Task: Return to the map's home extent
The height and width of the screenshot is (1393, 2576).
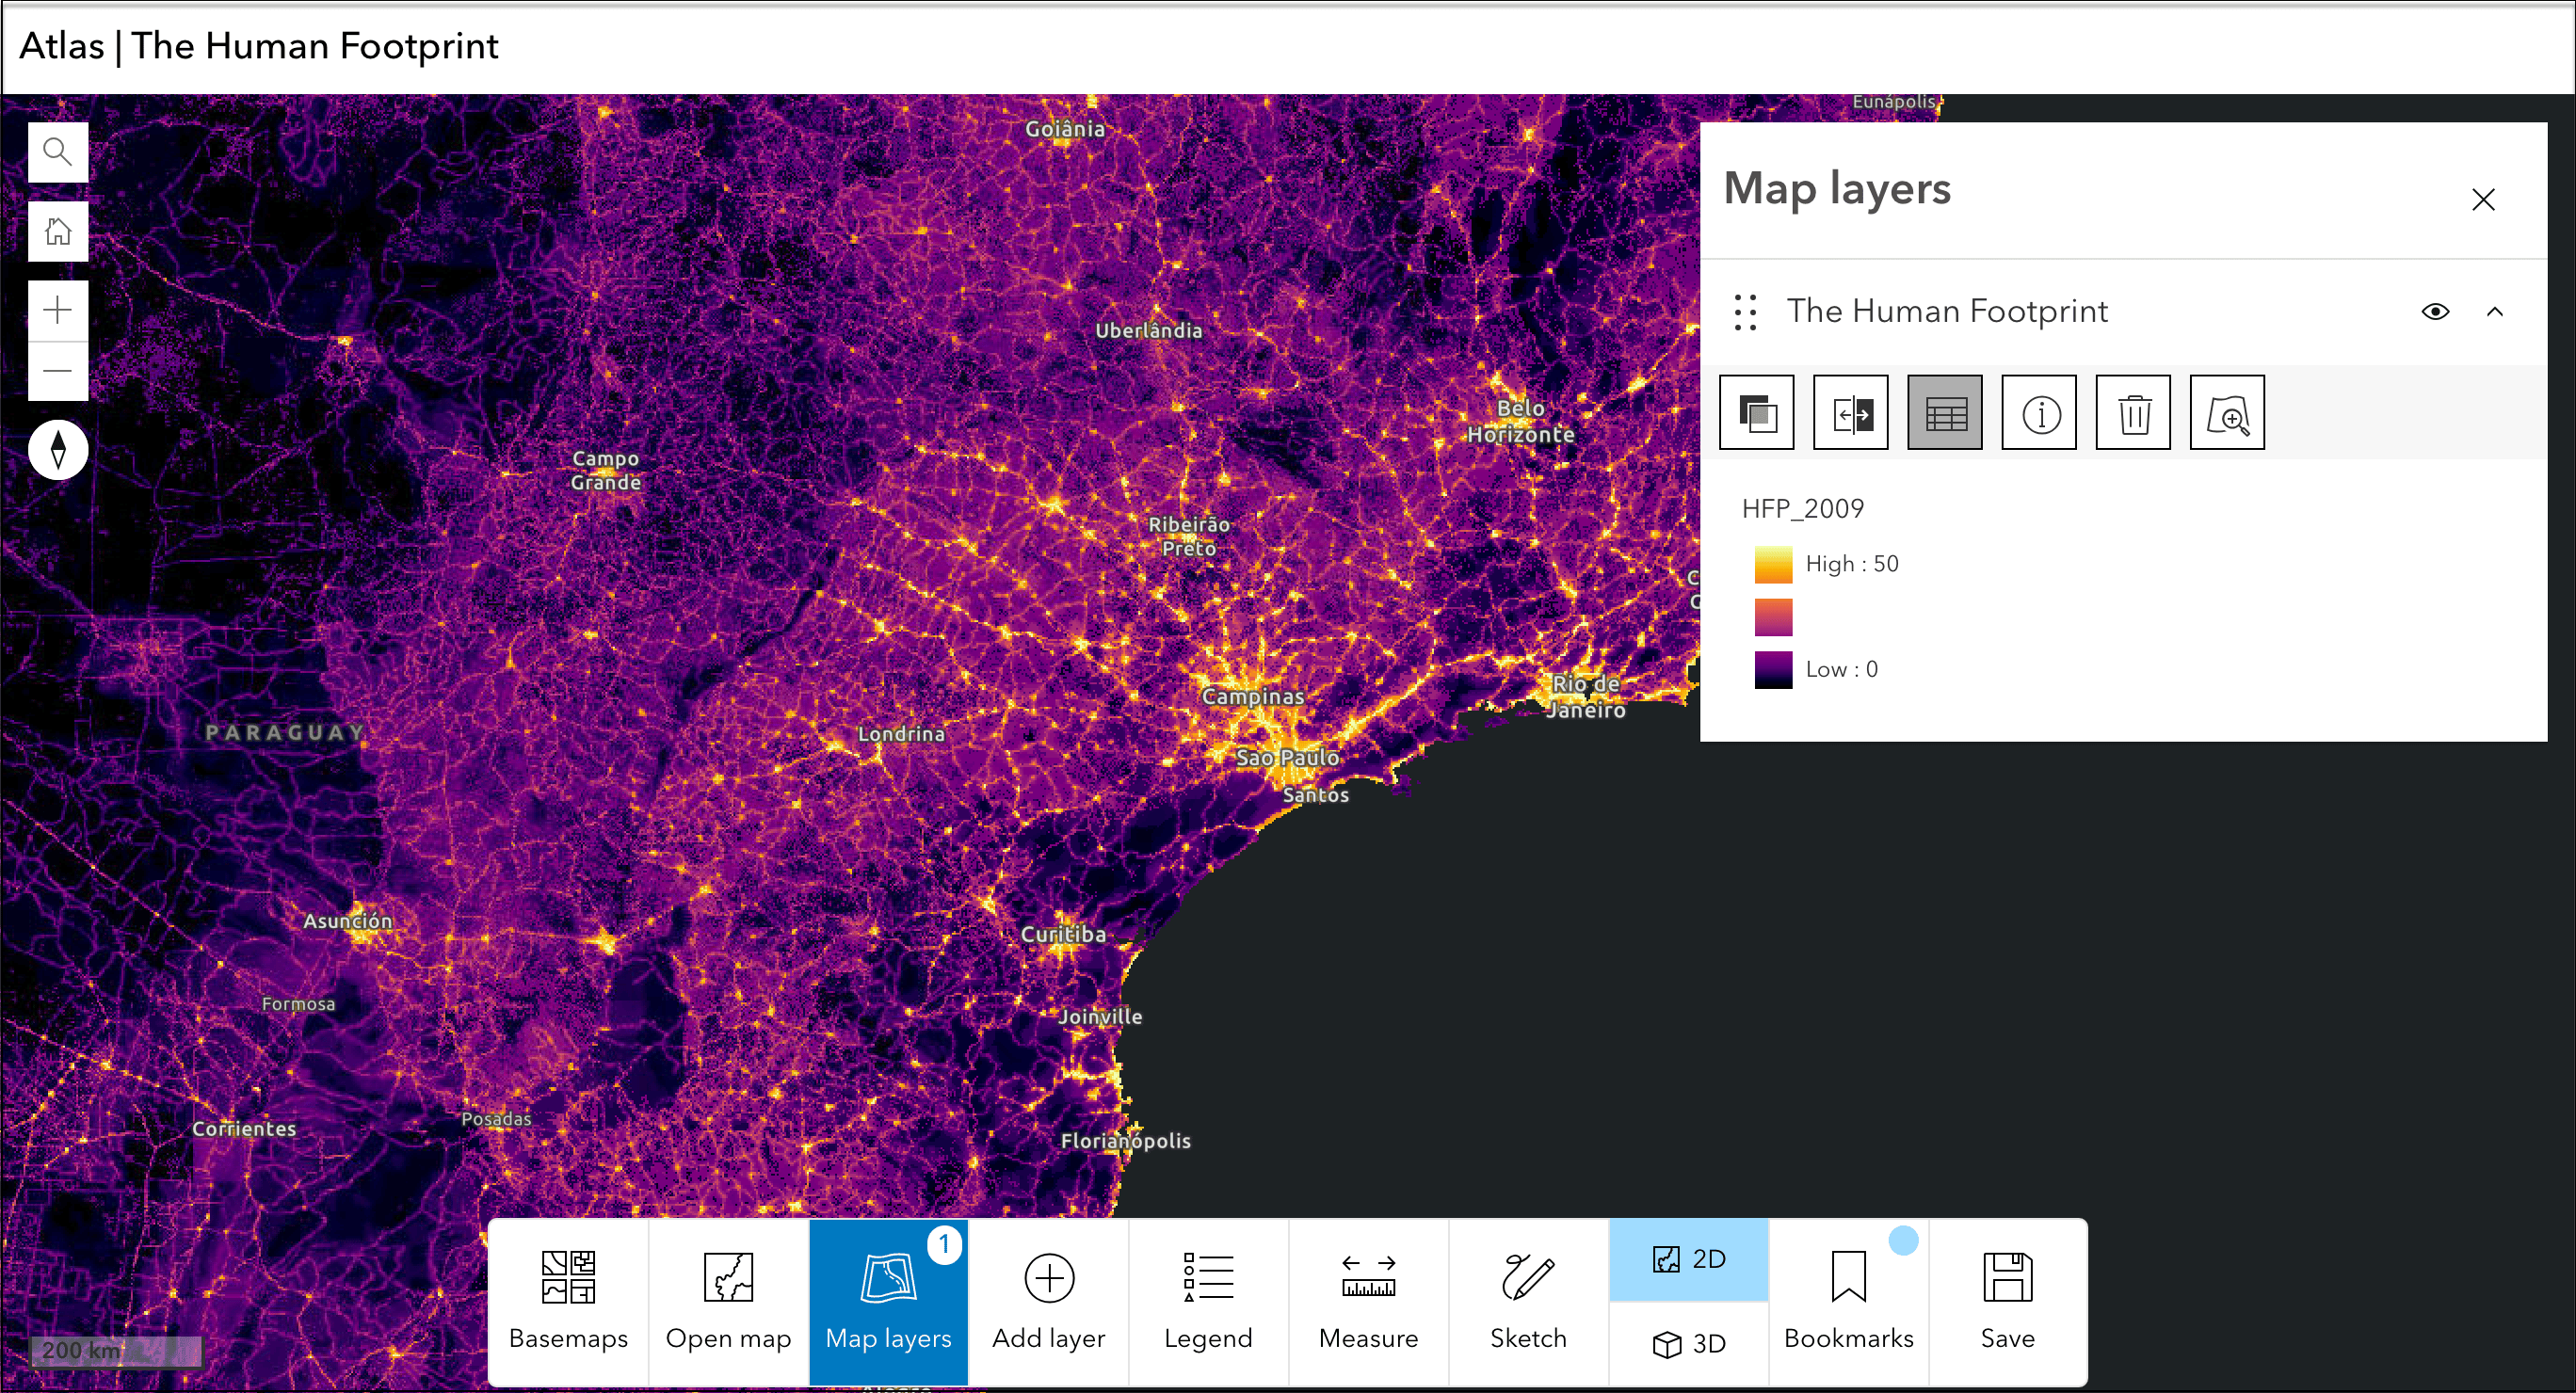Action: (58, 231)
